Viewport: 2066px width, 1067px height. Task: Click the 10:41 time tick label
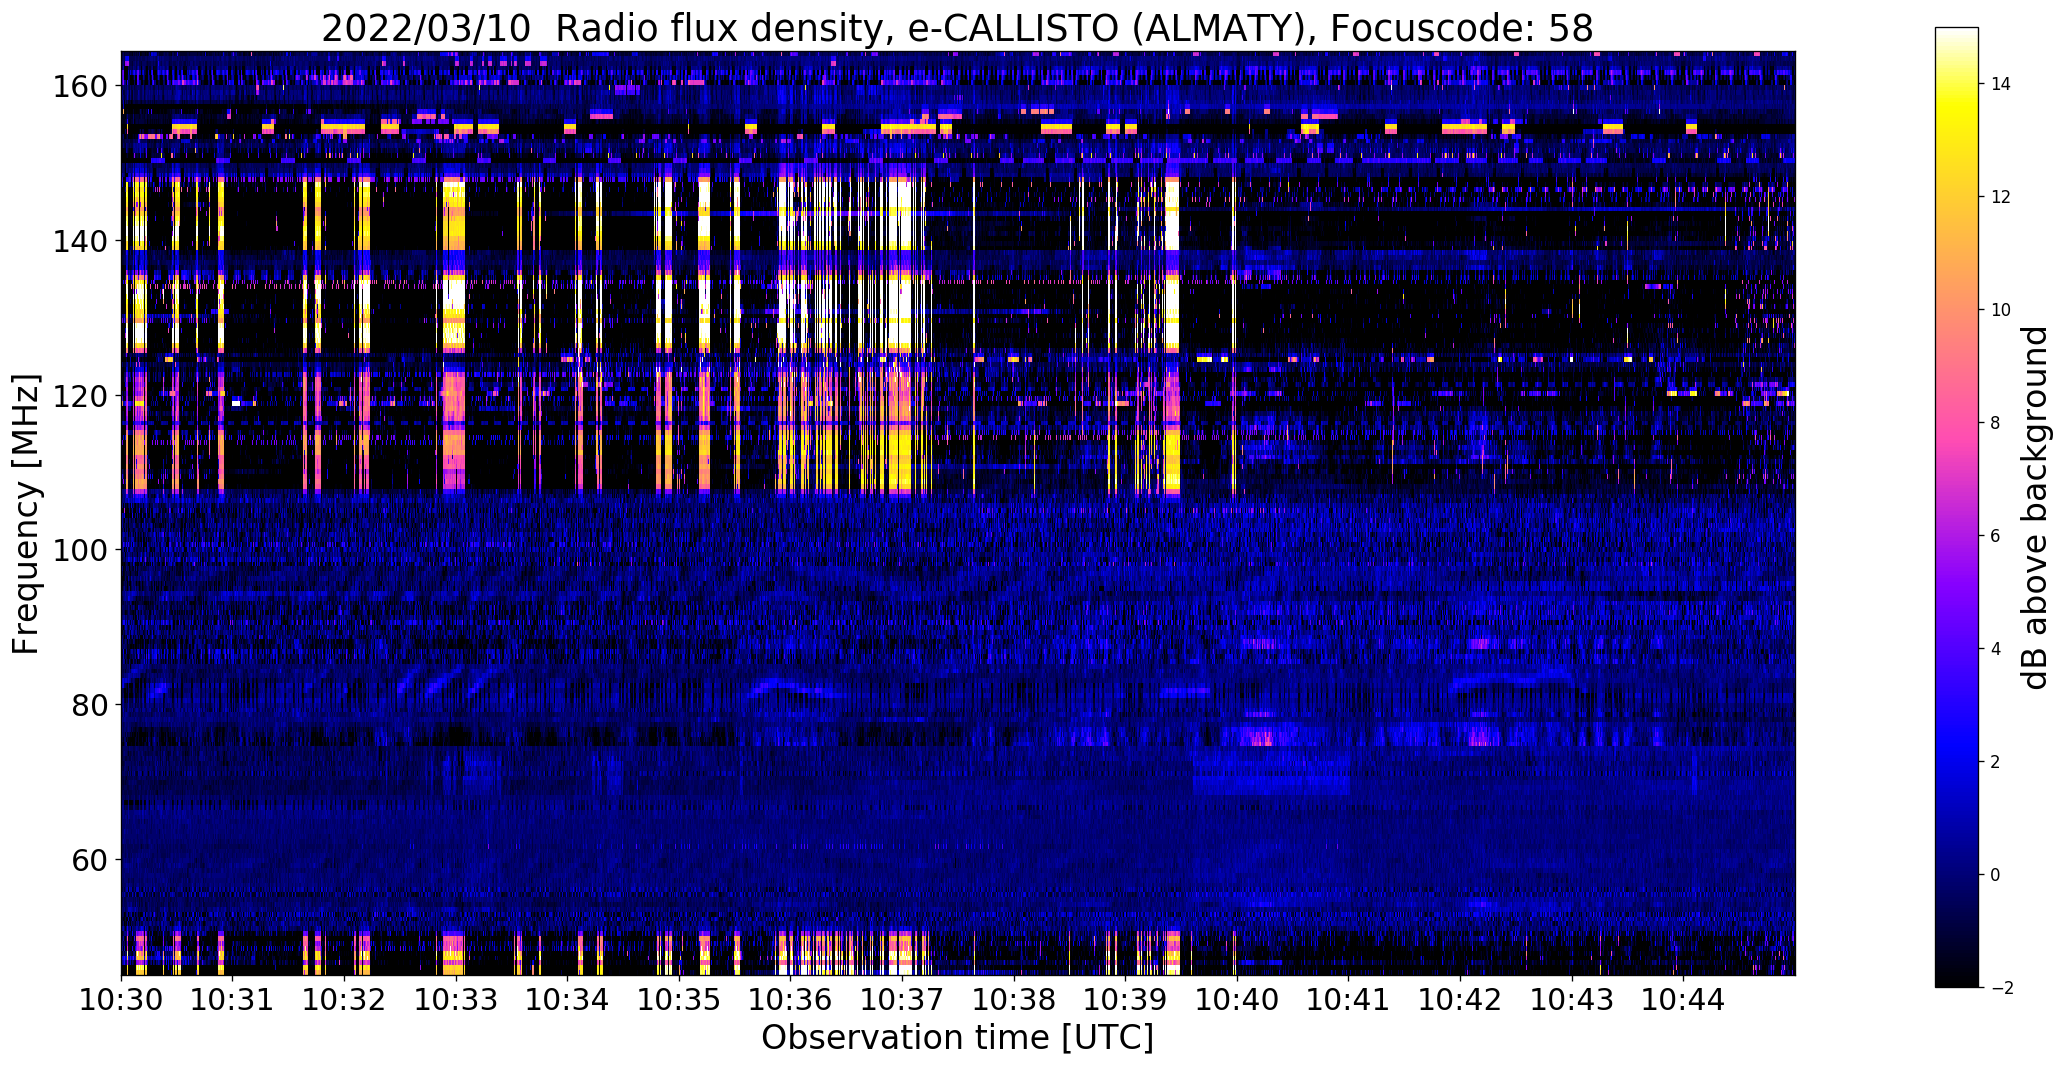point(1349,999)
